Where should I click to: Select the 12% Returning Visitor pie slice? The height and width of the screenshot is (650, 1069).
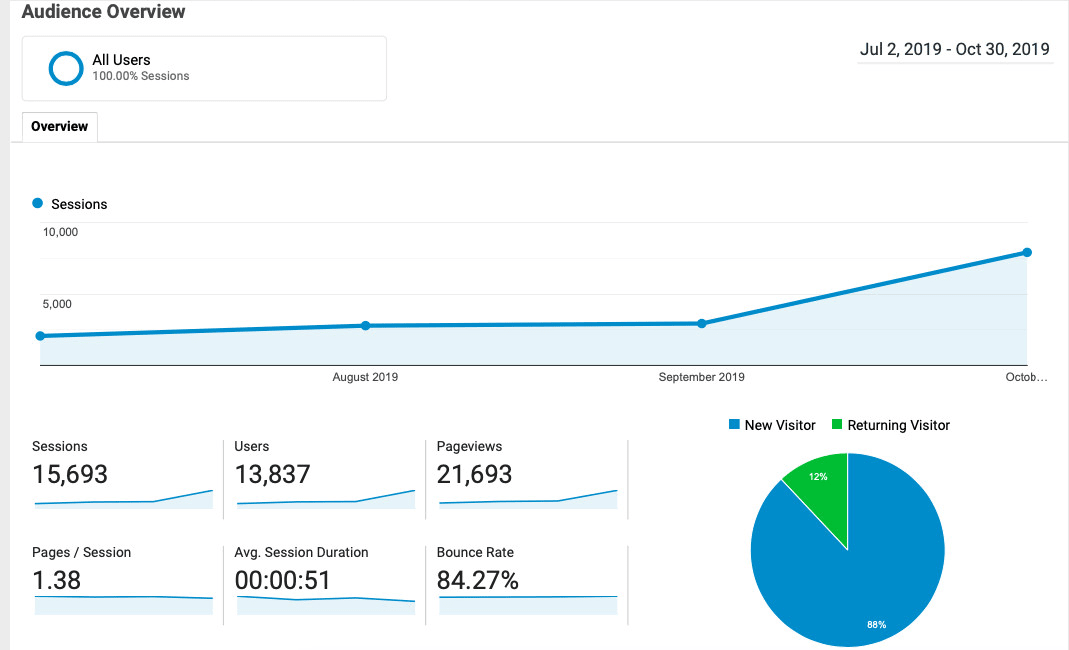tap(818, 477)
